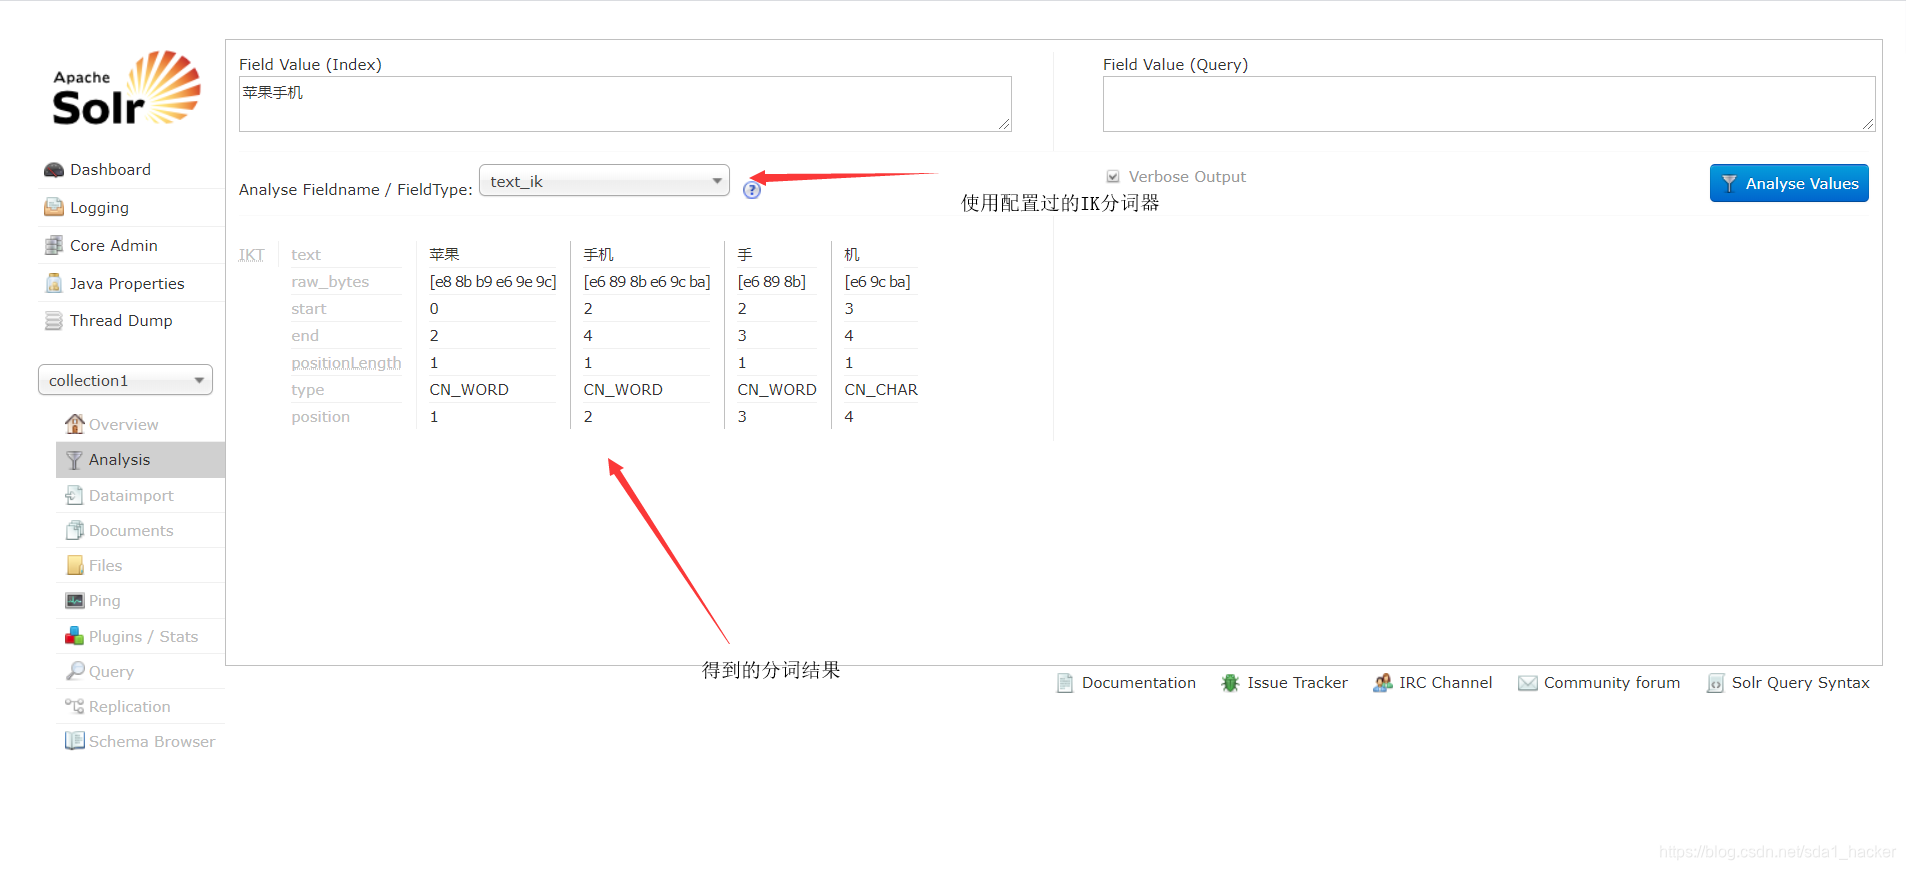
Task: Click the raw_bytes row label
Action: click(x=330, y=282)
